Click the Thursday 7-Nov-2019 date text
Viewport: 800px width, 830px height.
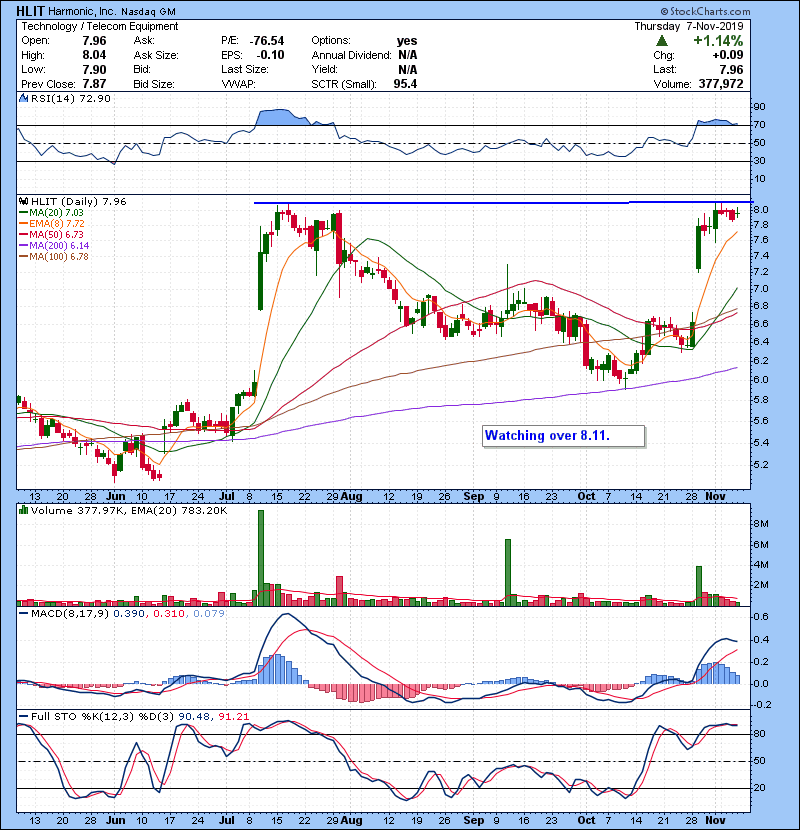click(689, 26)
